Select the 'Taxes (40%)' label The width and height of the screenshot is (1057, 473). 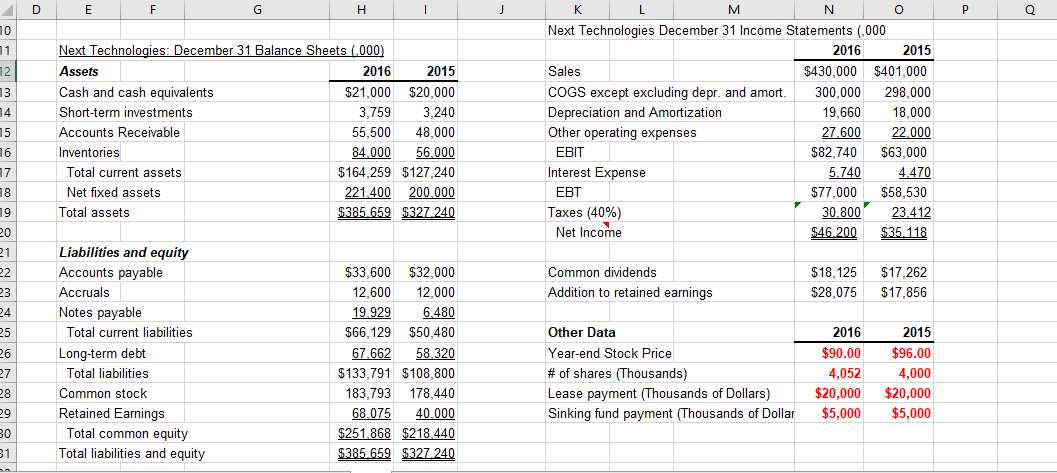[x=584, y=212]
